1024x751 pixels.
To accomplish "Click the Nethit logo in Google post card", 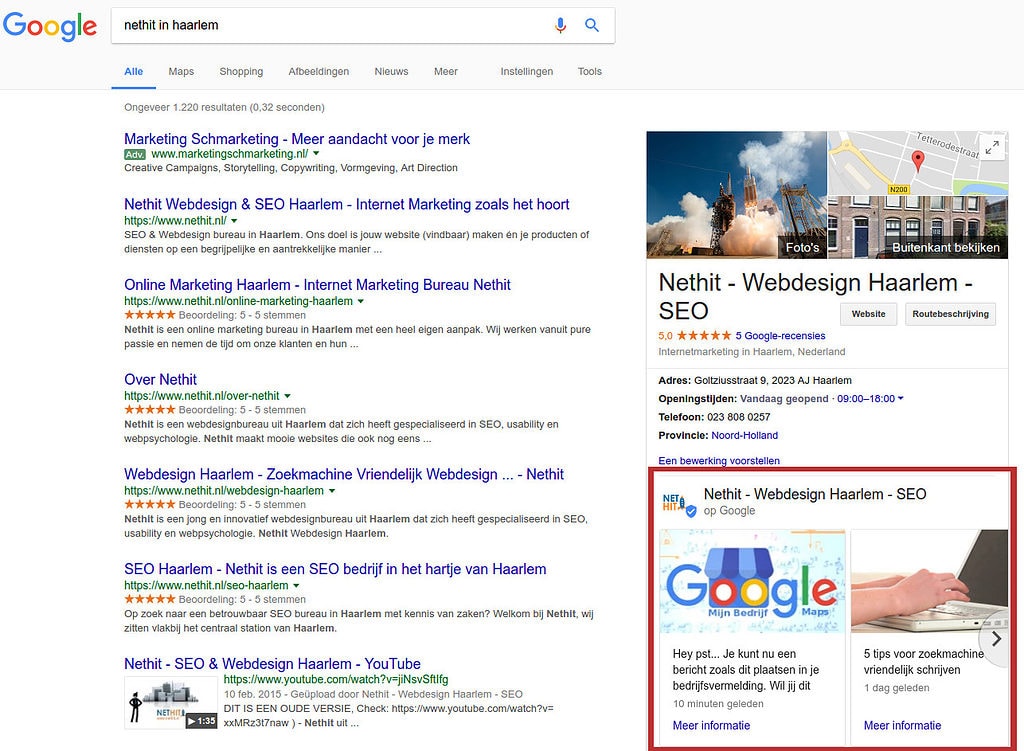I will (679, 503).
